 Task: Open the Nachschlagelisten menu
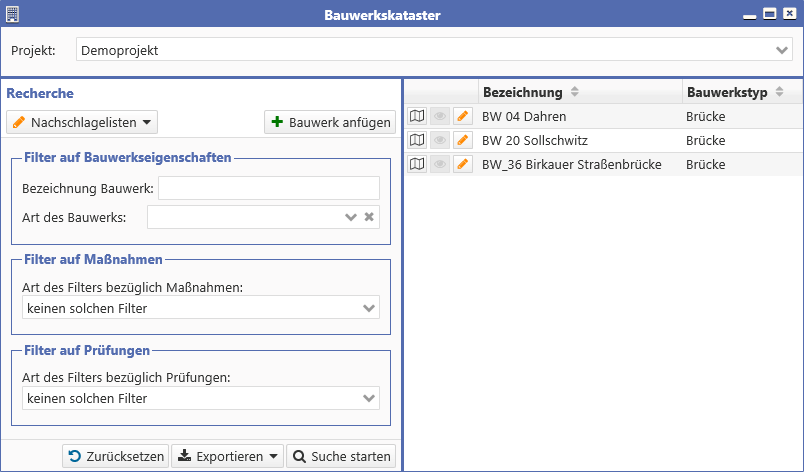point(82,122)
